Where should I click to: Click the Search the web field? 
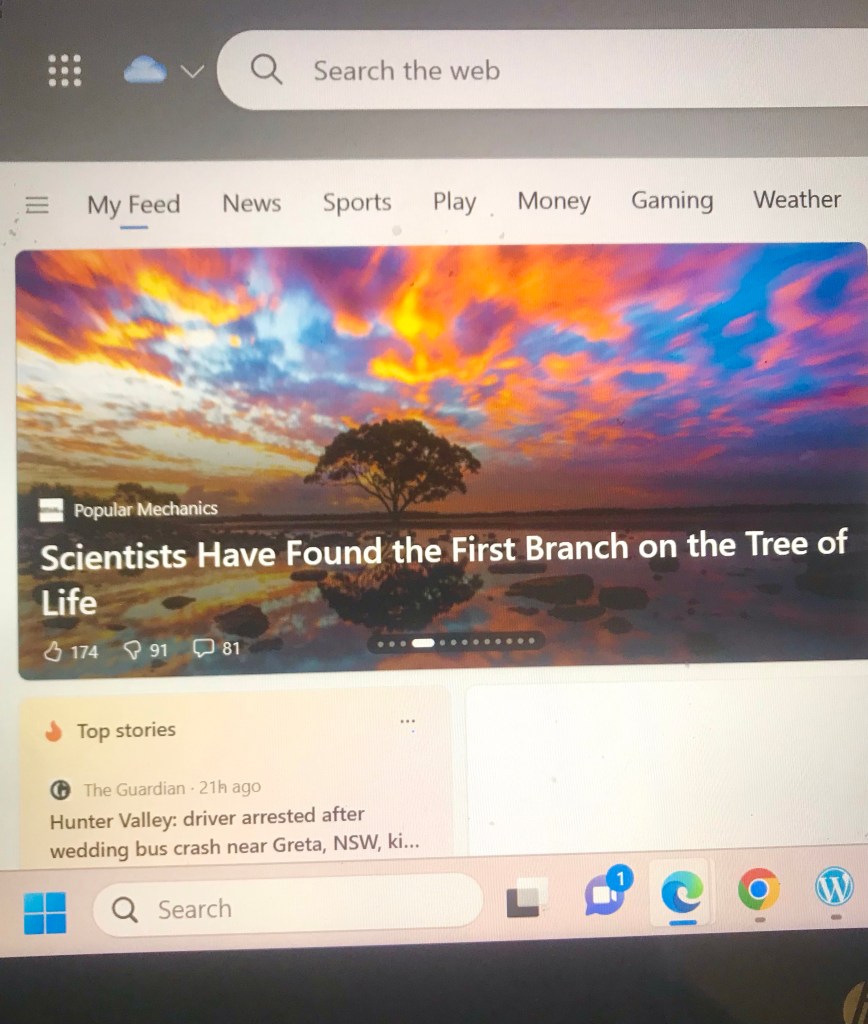(543, 69)
